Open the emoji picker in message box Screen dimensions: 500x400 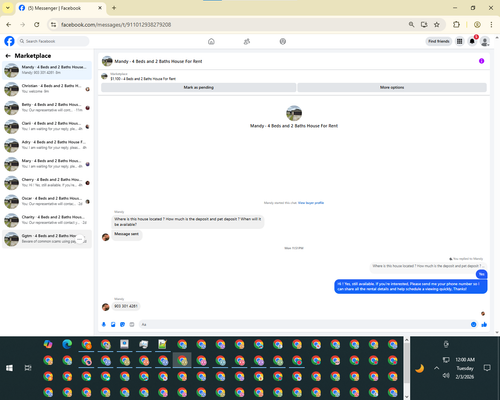pyautogui.click(x=473, y=324)
